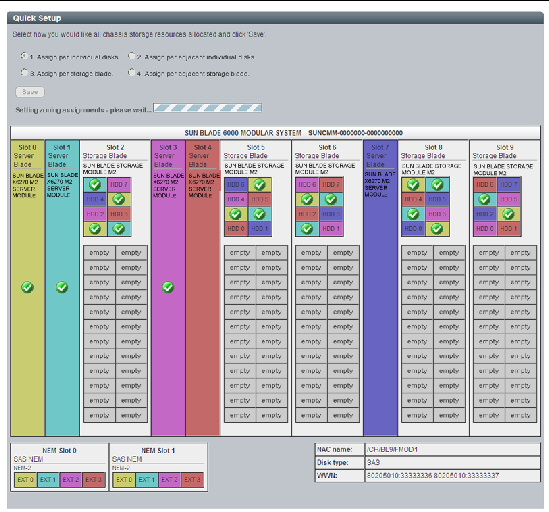Viewport: 549px width, 512px height.
Task: Click the NAC name value field
Action: 452,449
